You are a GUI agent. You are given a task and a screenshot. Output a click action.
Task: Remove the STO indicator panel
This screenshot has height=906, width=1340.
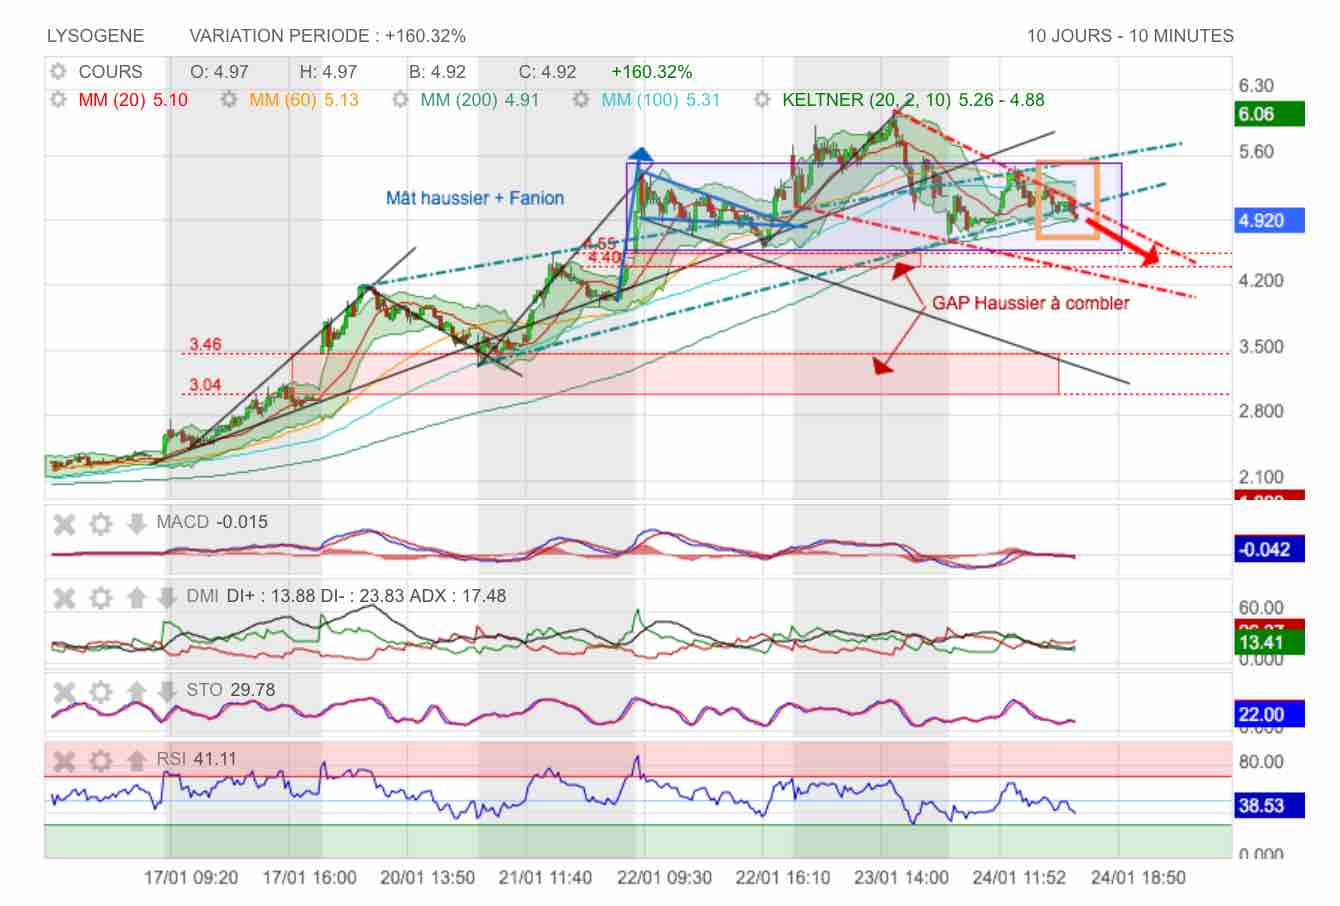point(64,691)
